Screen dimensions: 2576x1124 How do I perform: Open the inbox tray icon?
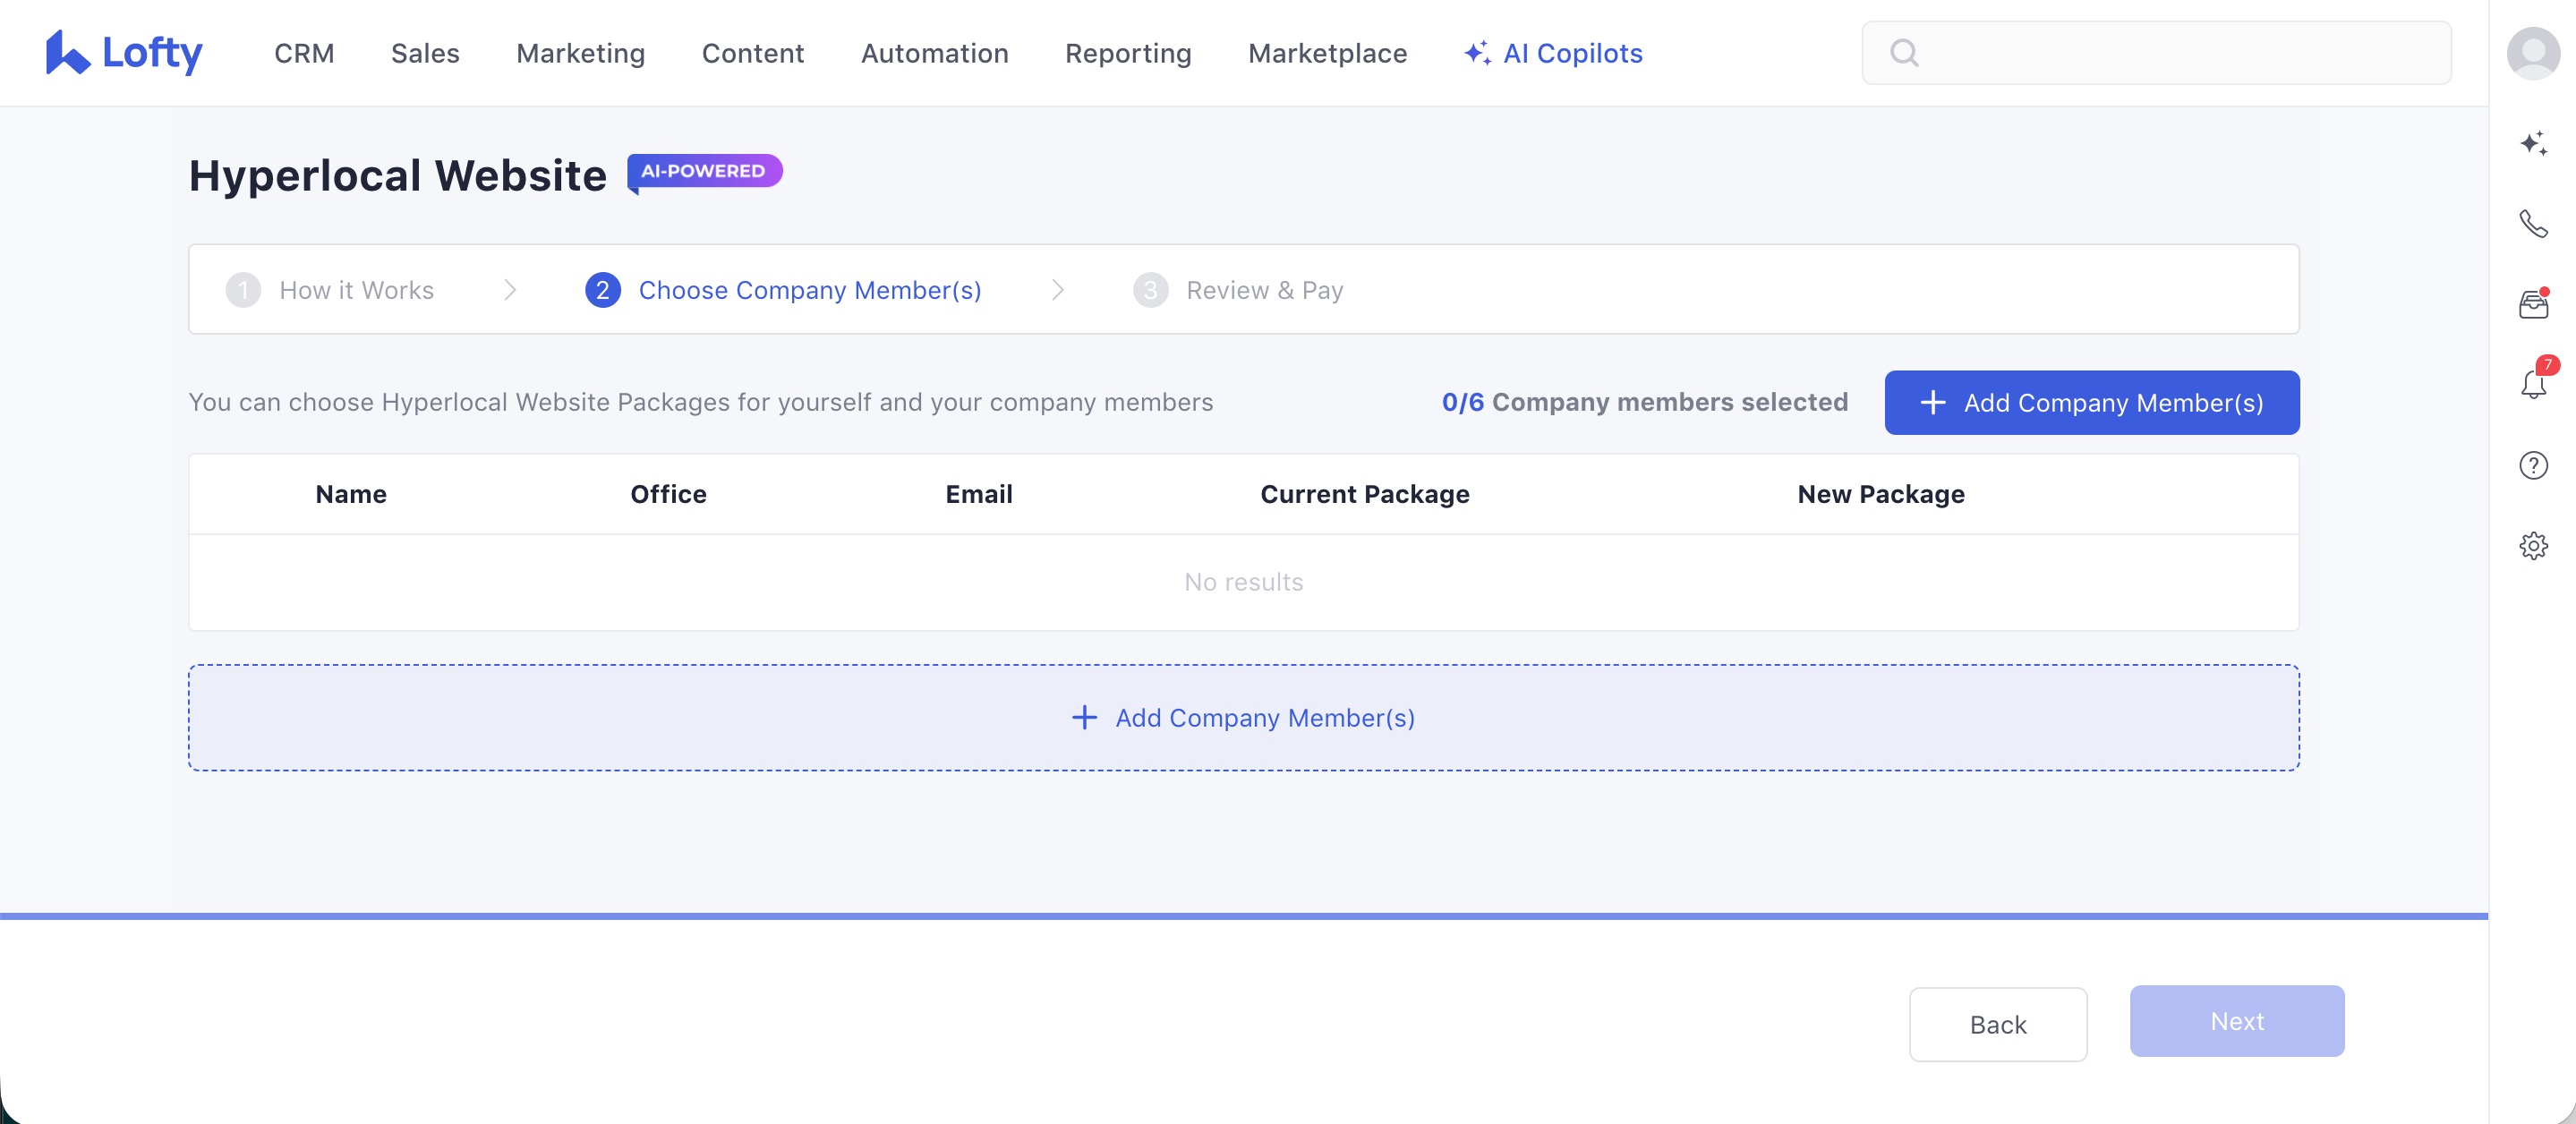pos(2532,304)
